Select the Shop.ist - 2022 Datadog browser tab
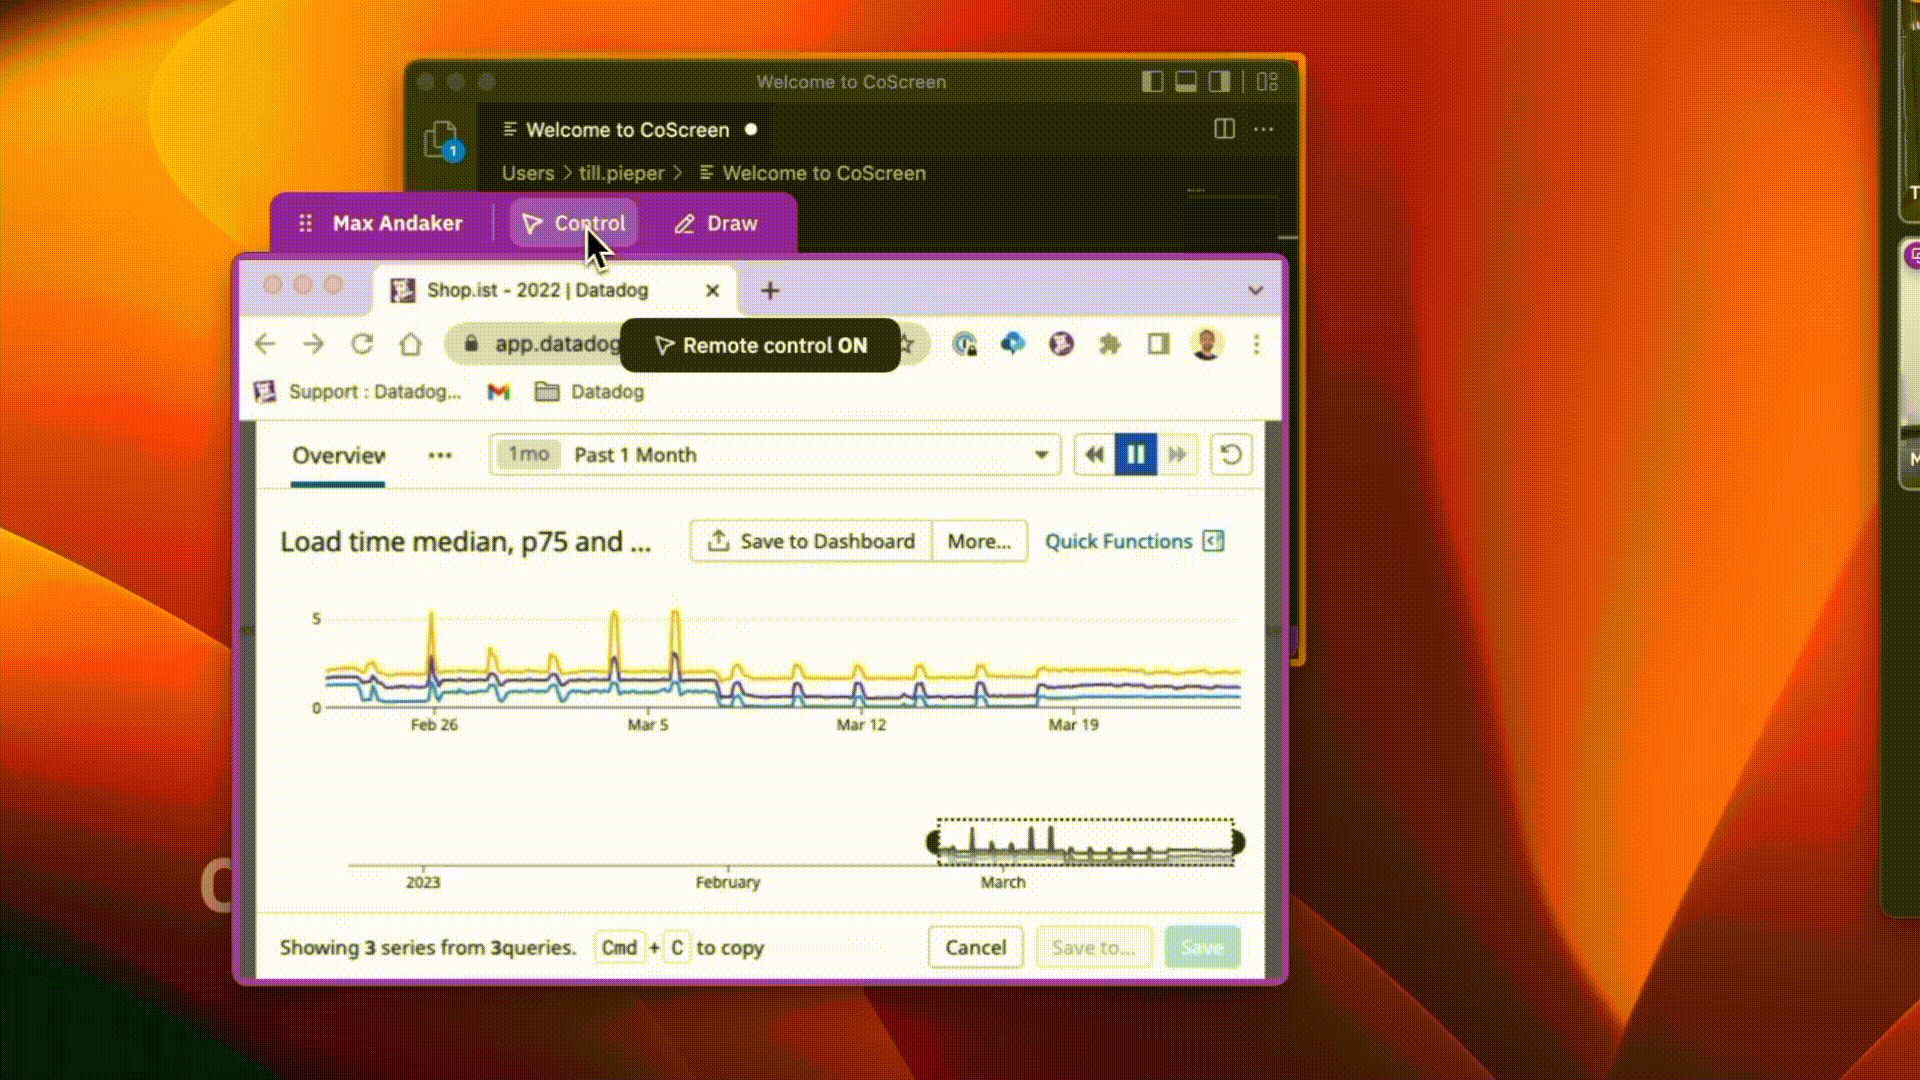This screenshot has height=1080, width=1920. [x=555, y=290]
